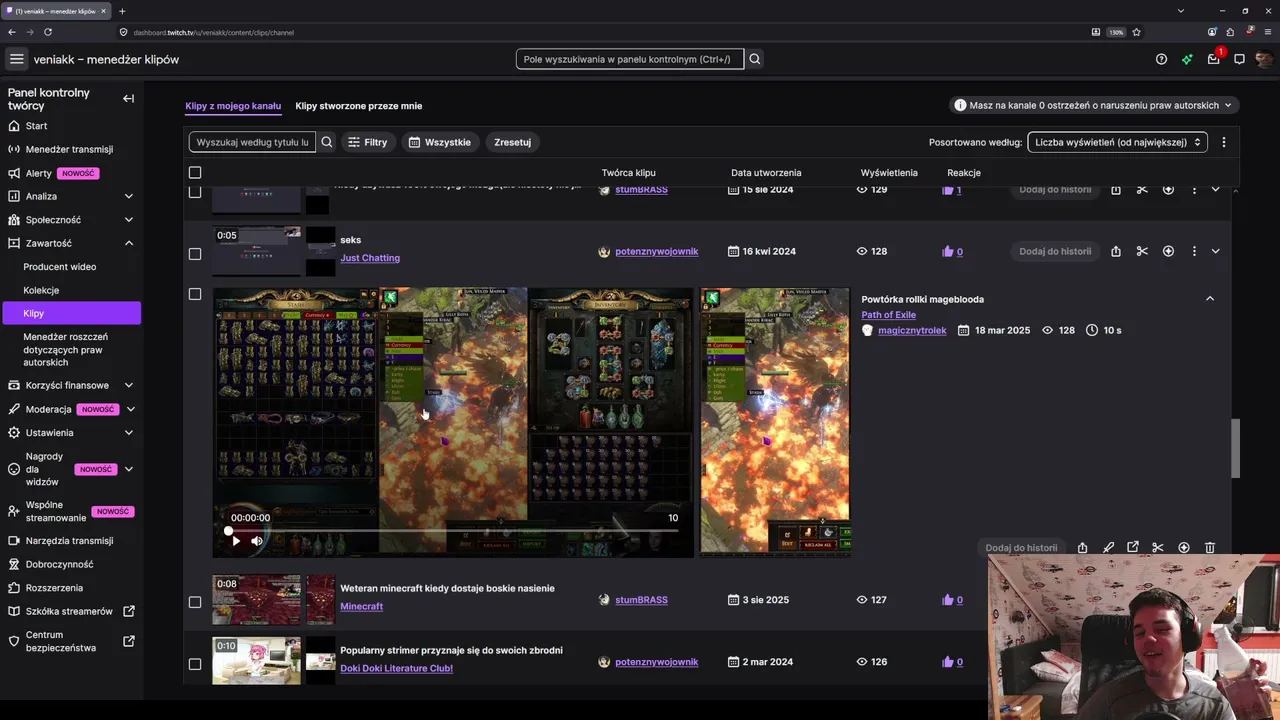Viewport: 1280px width, 720px height.
Task: Share the seks clip
Action: click(1116, 251)
